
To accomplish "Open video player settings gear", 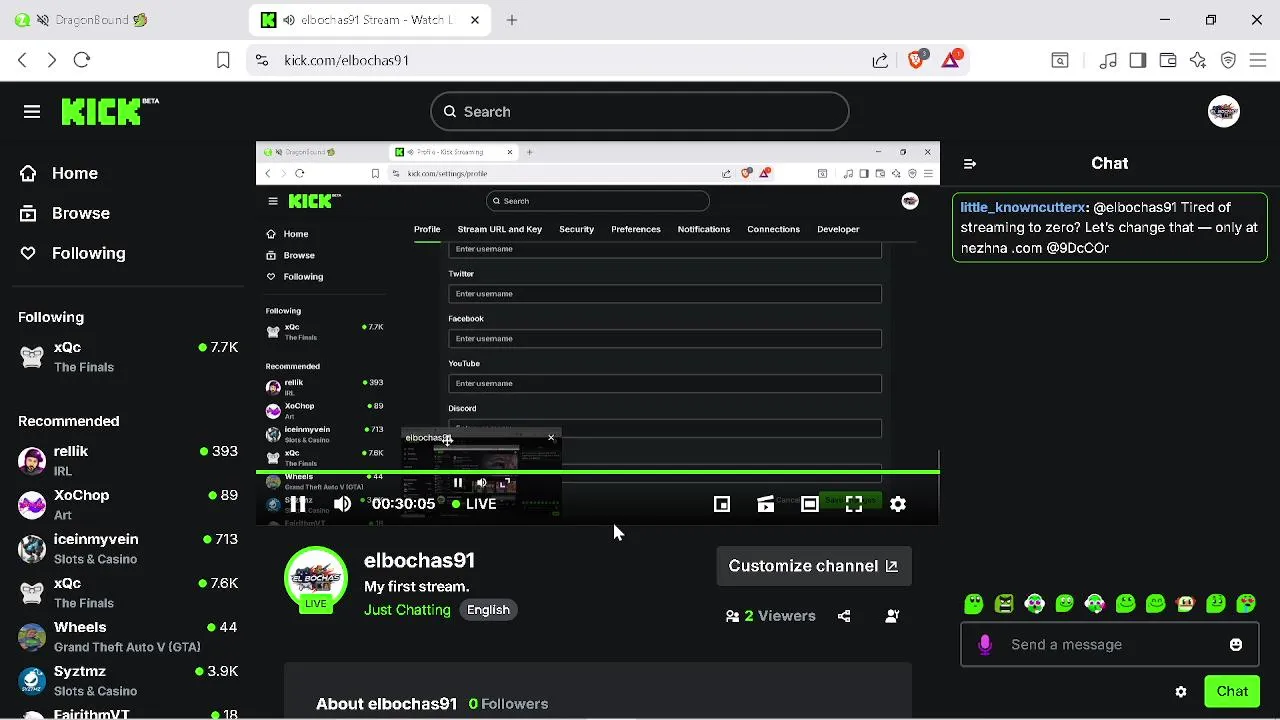I will coord(898,504).
